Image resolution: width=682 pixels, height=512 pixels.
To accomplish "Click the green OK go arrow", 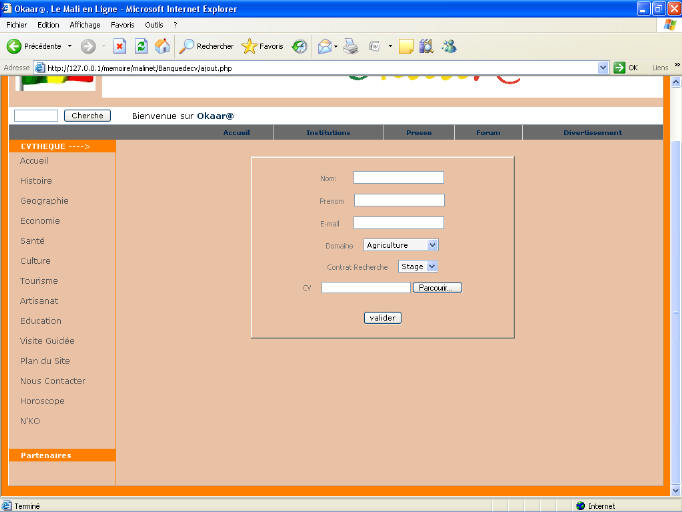I will 619,68.
